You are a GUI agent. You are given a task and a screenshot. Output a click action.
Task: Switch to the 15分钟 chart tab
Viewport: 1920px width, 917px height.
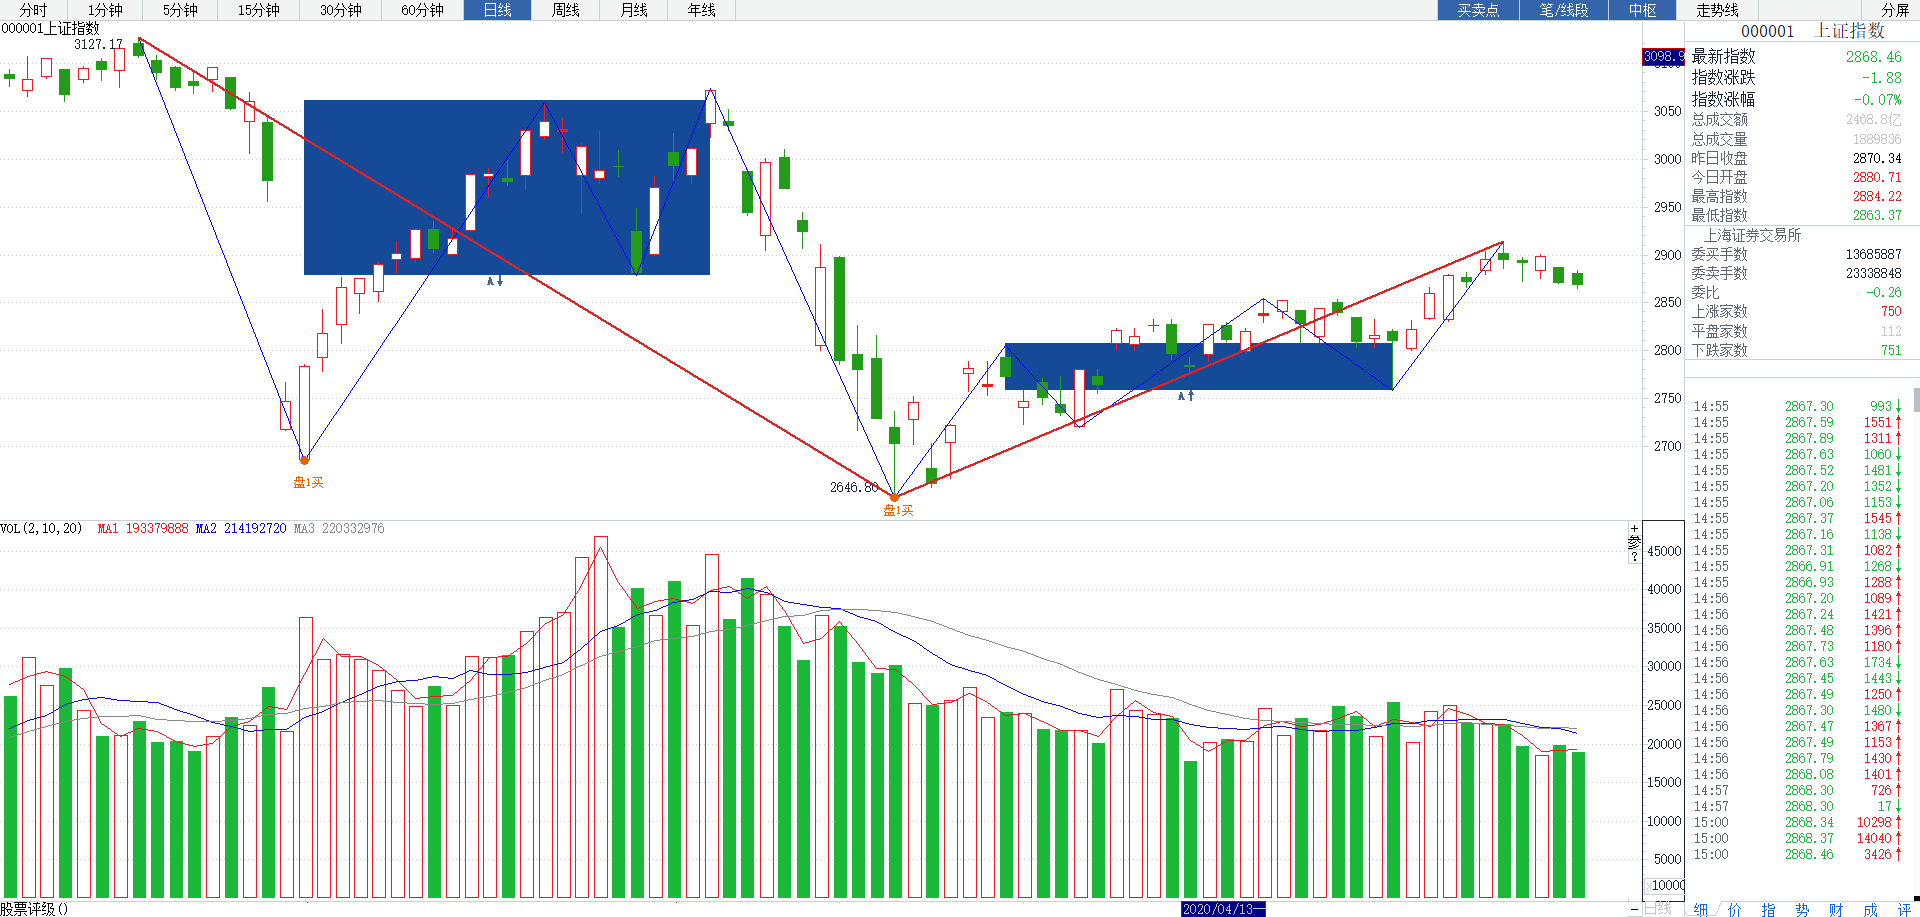pyautogui.click(x=259, y=10)
